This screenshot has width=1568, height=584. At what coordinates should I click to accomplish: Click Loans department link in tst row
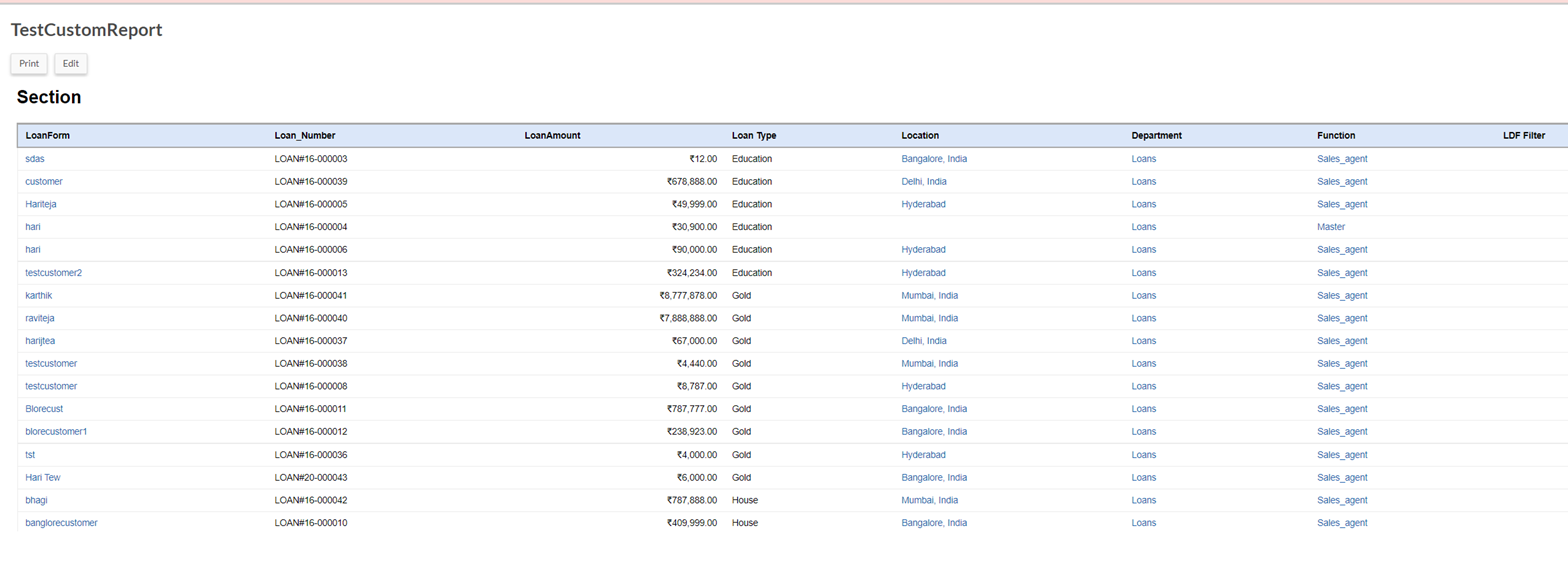coord(1143,455)
